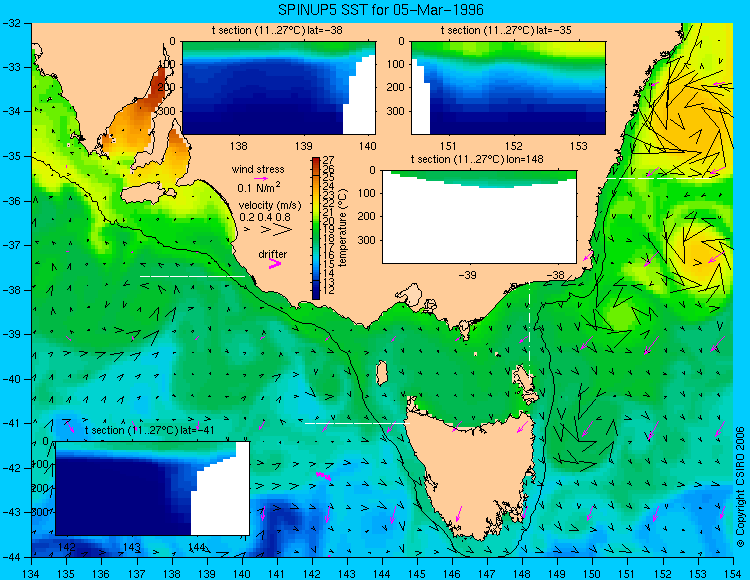Click the '© Copyright CSIRO 2006' text

point(740,487)
